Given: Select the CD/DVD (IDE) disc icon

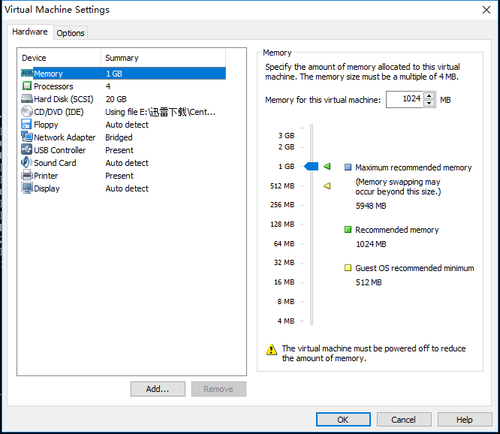Looking at the screenshot, I should pos(27,111).
